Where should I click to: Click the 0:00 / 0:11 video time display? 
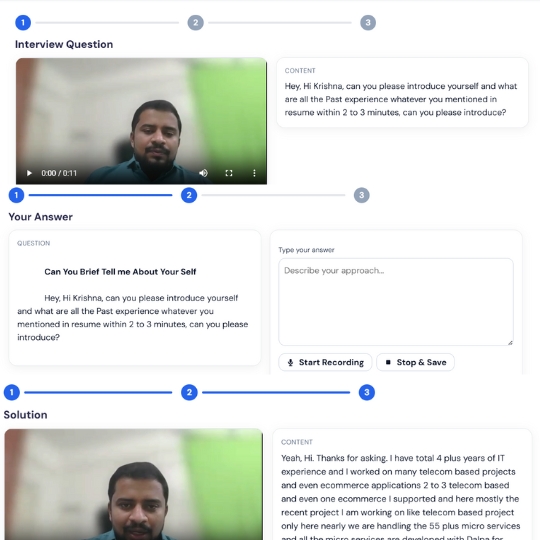pos(59,173)
